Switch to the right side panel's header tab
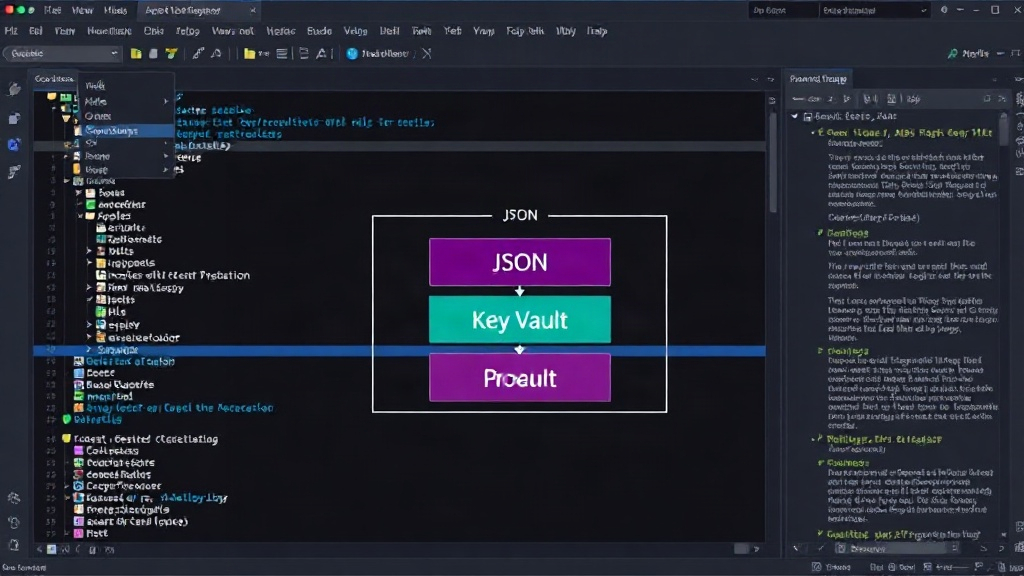Image resolution: width=1024 pixels, height=576 pixels. coord(818,79)
